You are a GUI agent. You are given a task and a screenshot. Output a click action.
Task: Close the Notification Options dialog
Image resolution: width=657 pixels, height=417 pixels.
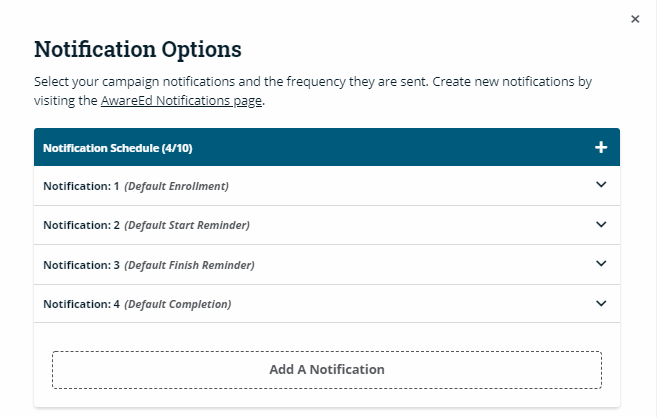(635, 19)
